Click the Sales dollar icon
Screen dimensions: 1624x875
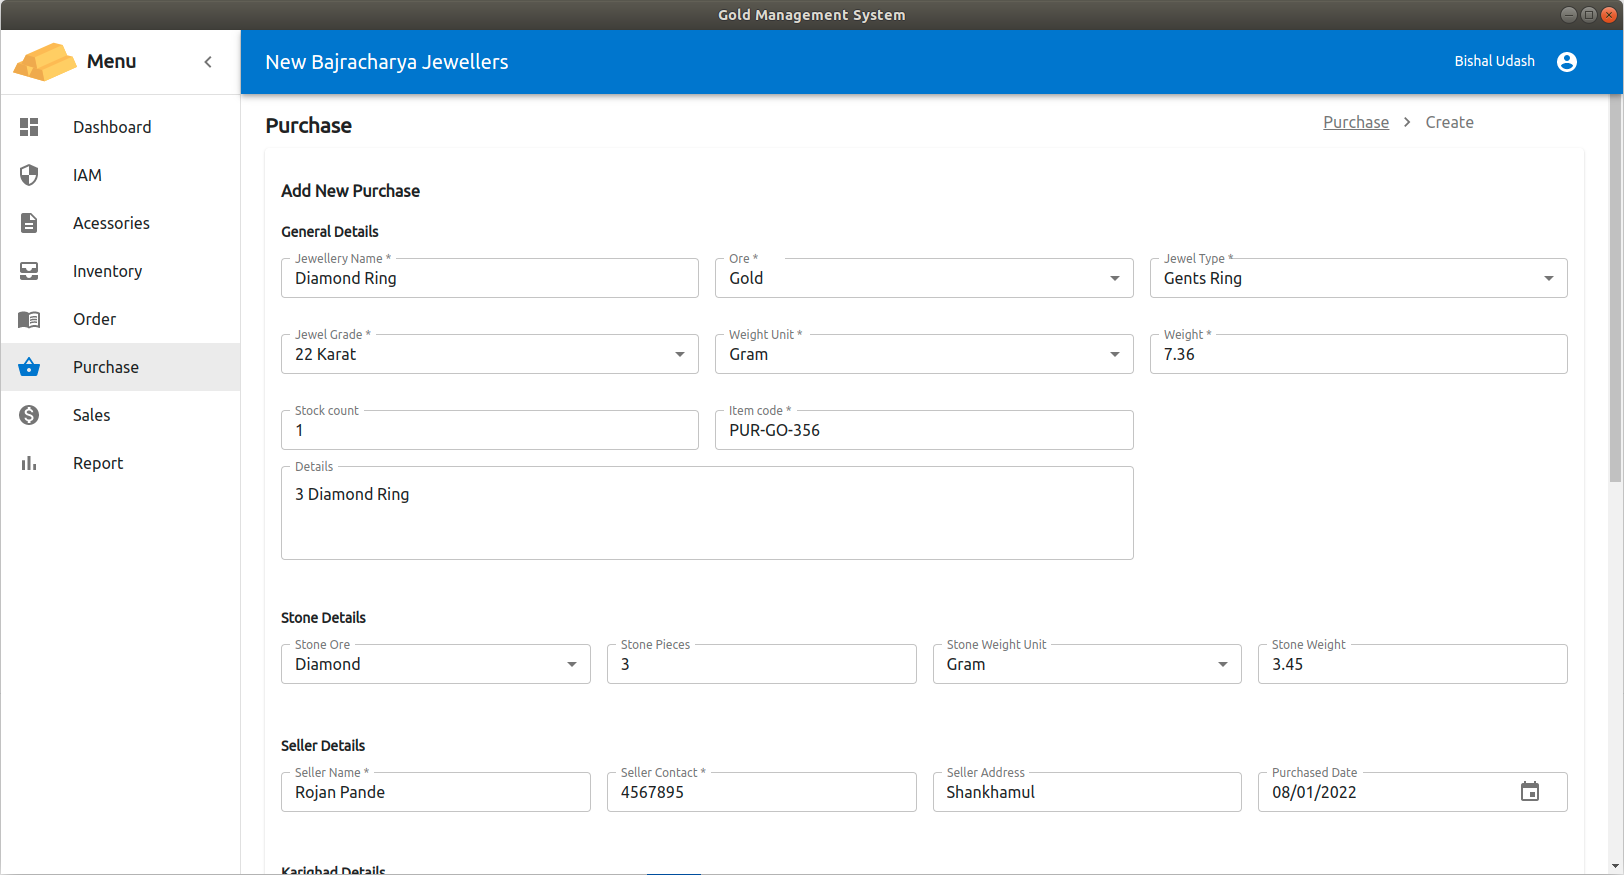click(x=29, y=415)
